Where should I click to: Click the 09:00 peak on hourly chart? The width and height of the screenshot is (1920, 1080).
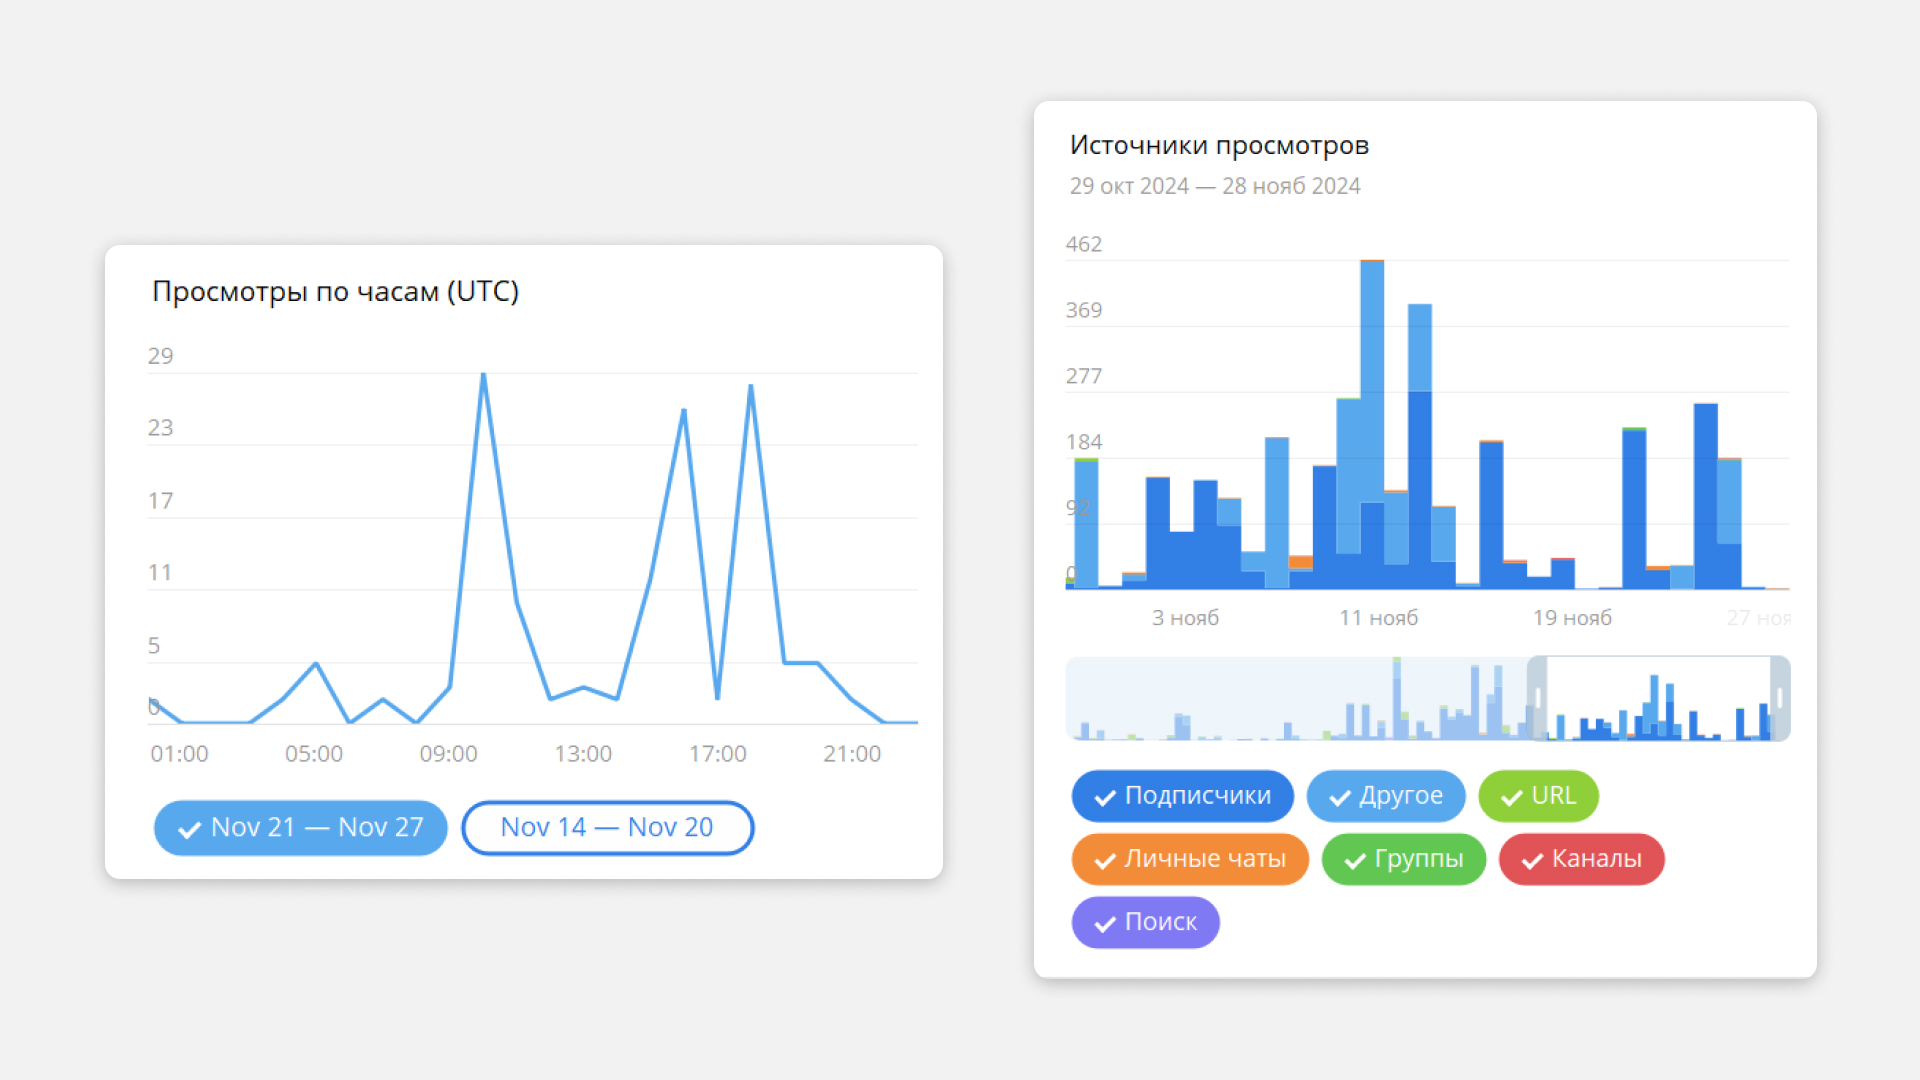point(484,376)
